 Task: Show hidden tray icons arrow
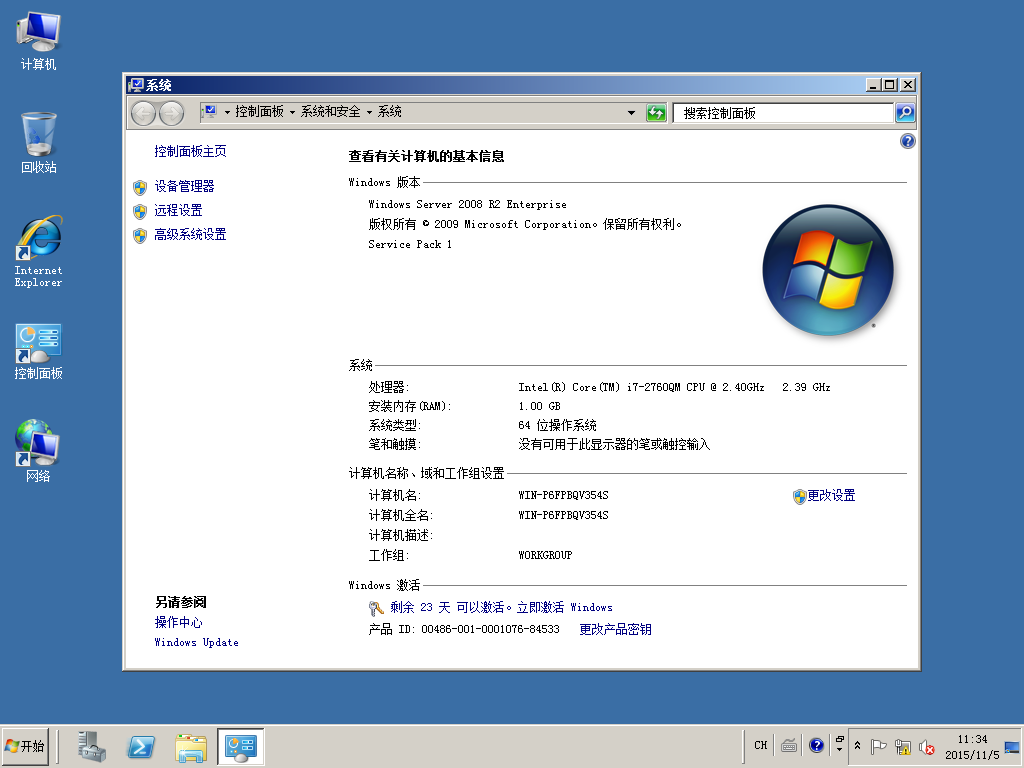coord(857,745)
